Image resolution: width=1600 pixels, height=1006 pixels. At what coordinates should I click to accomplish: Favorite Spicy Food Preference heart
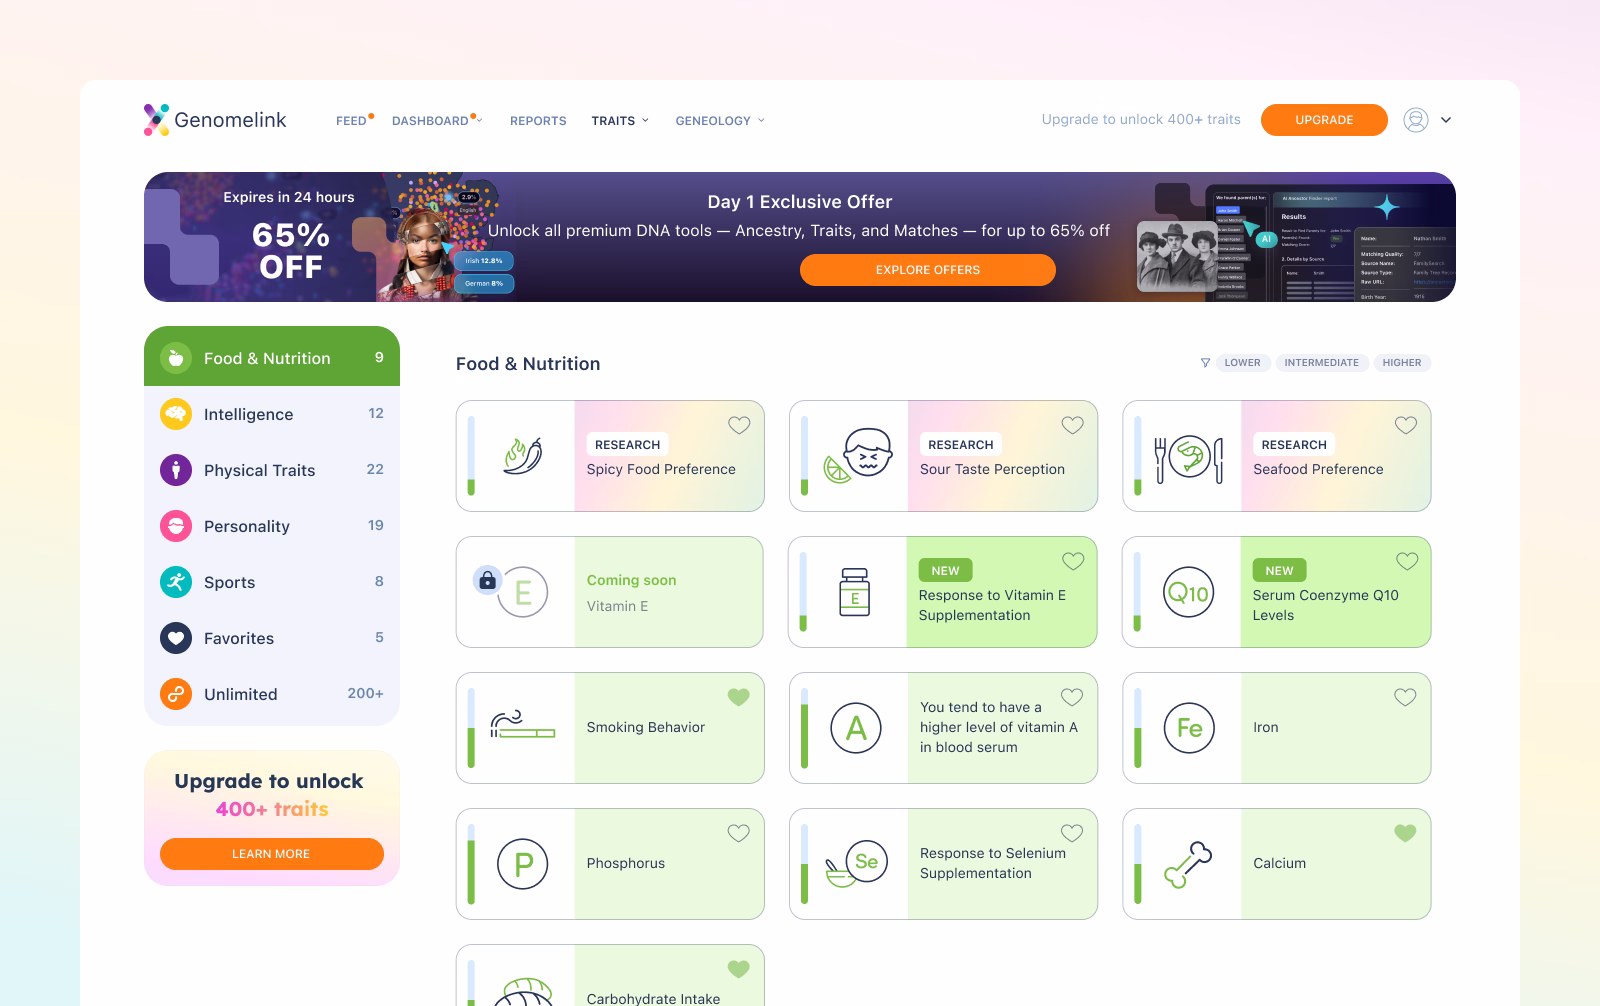coord(739,425)
